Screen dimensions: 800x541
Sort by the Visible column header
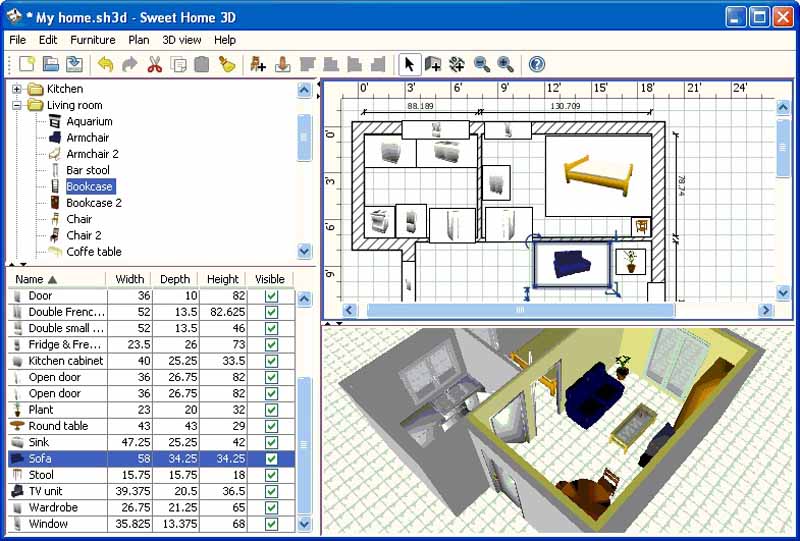270,279
